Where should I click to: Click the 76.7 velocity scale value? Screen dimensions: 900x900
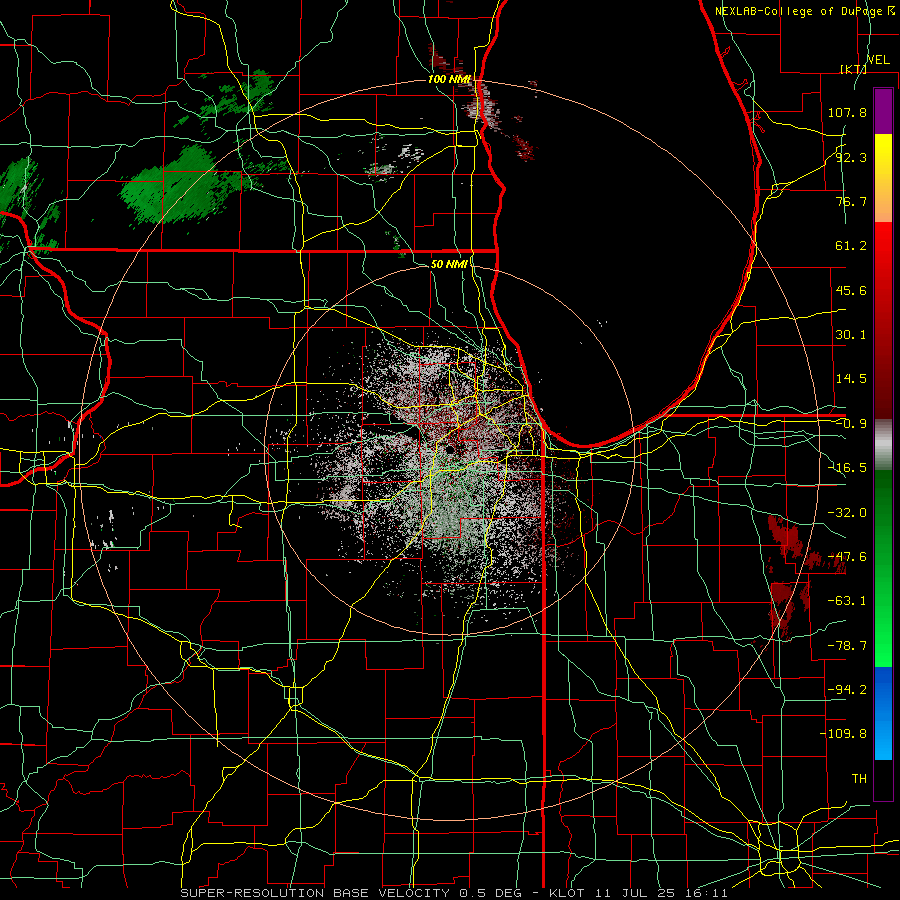click(851, 201)
